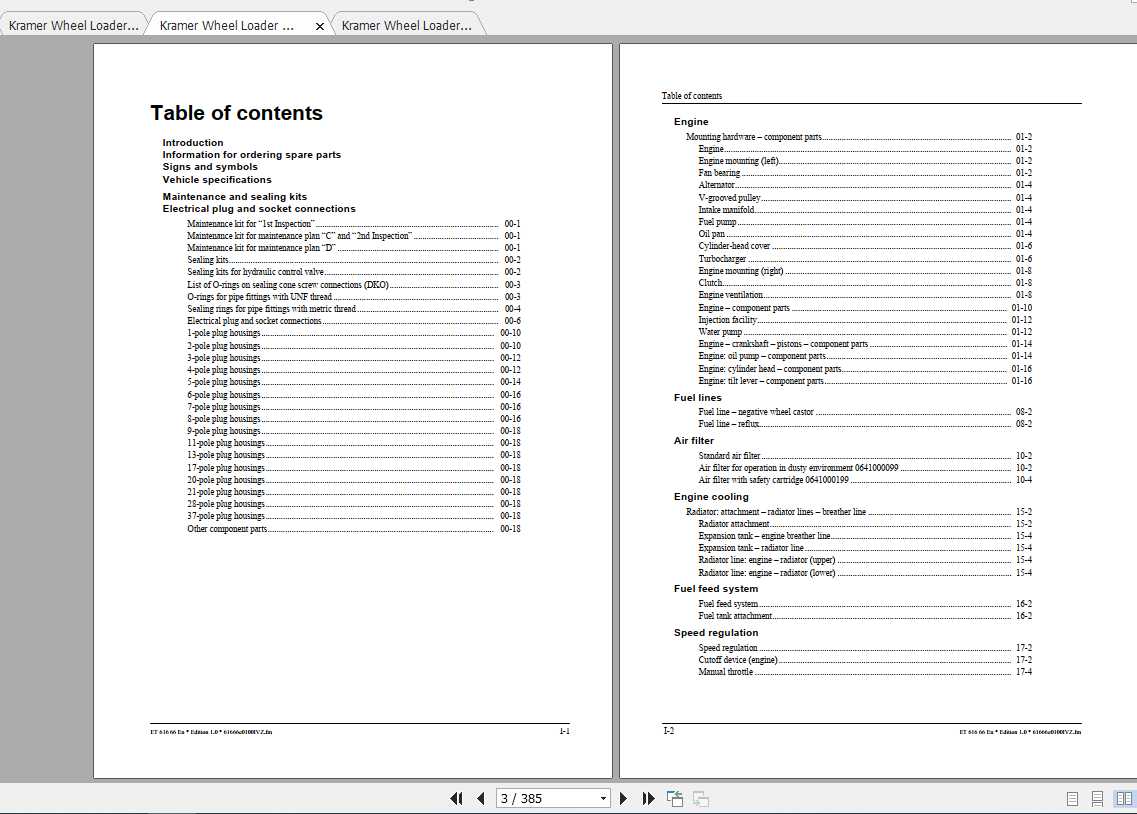This screenshot has width=1137, height=814.
Task: Go to the previous page
Action: 481,798
